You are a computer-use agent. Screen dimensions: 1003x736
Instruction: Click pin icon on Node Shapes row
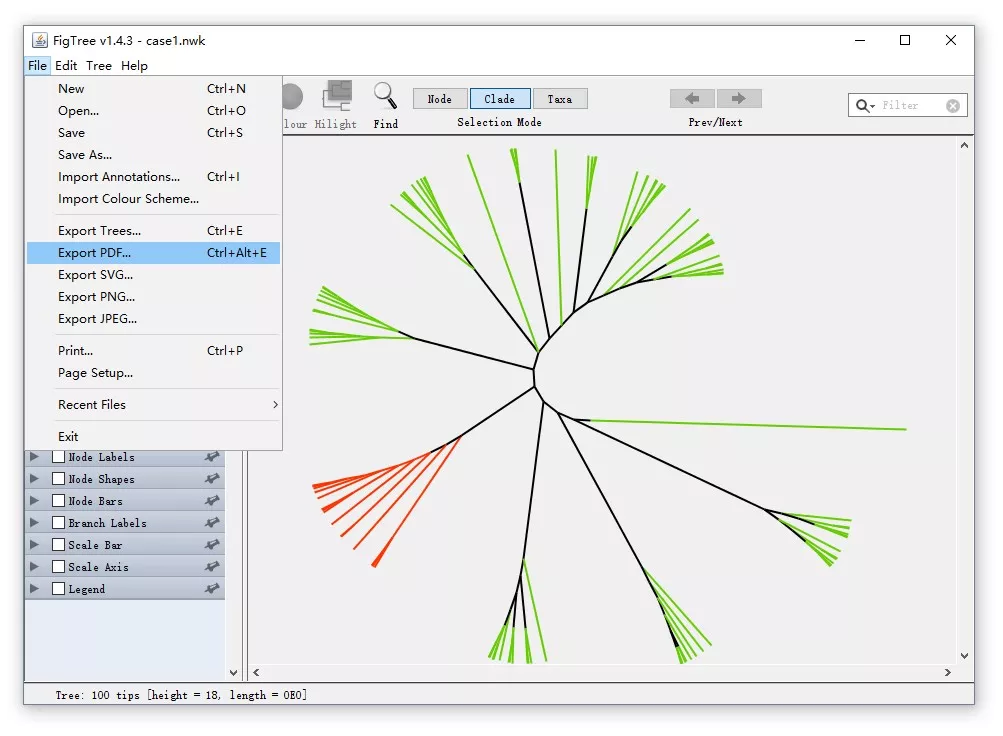pyautogui.click(x=212, y=478)
